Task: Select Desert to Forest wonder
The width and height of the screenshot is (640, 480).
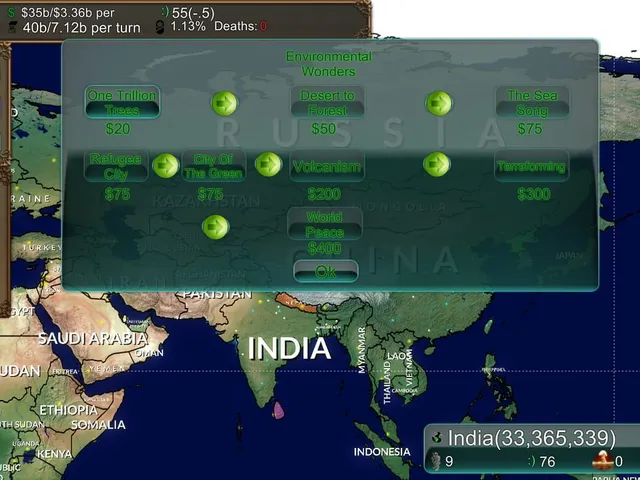Action: 327,102
